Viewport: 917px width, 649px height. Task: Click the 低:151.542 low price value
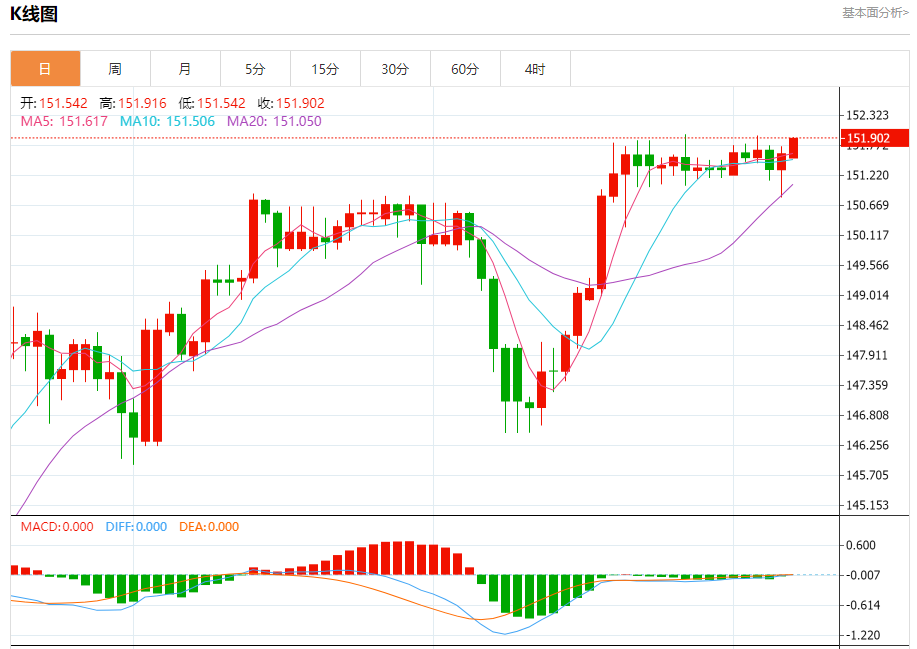pos(212,103)
